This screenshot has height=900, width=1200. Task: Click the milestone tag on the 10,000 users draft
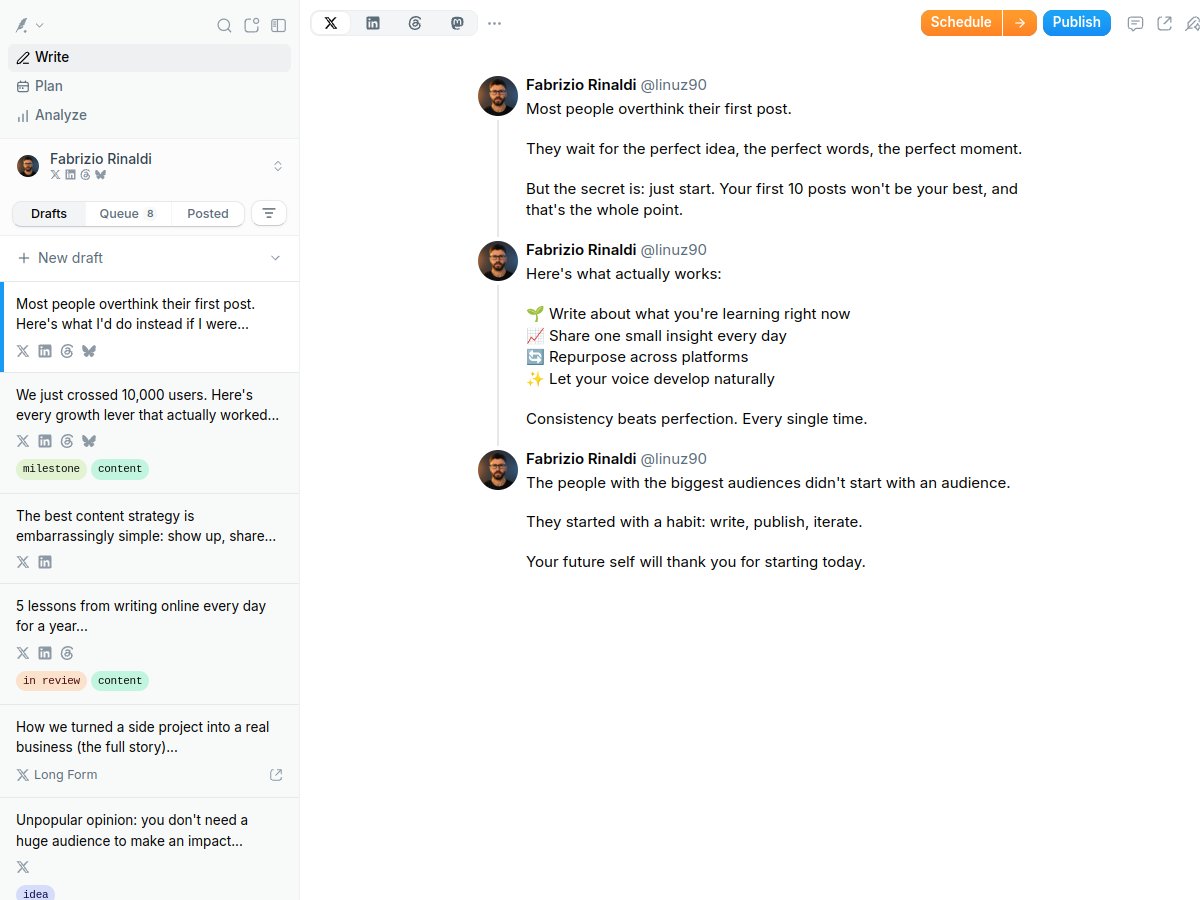pyautogui.click(x=51, y=469)
